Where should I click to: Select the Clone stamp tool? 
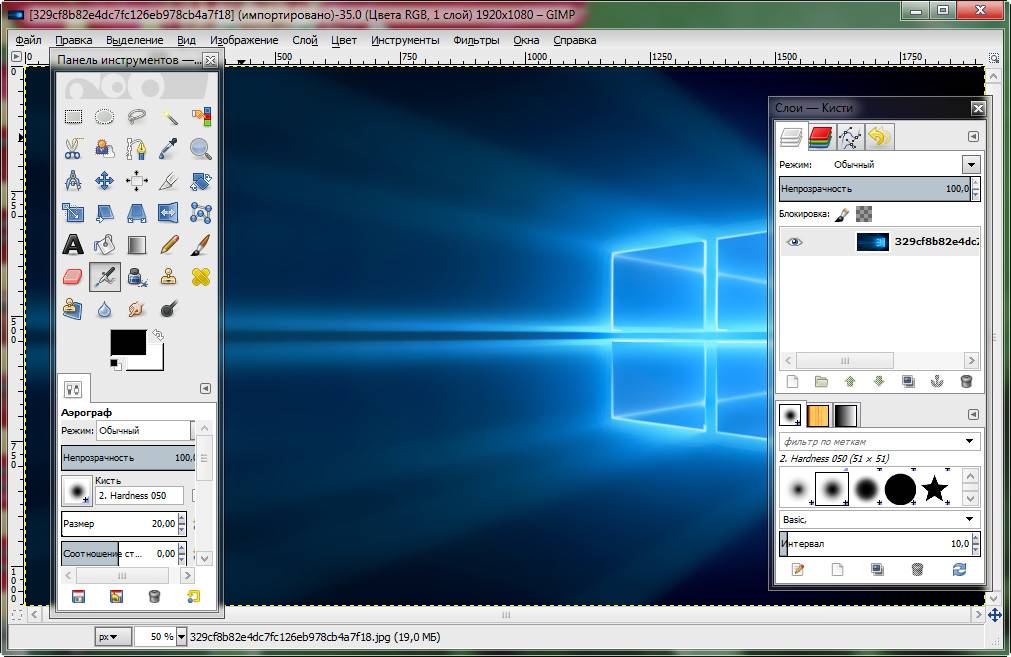169,277
